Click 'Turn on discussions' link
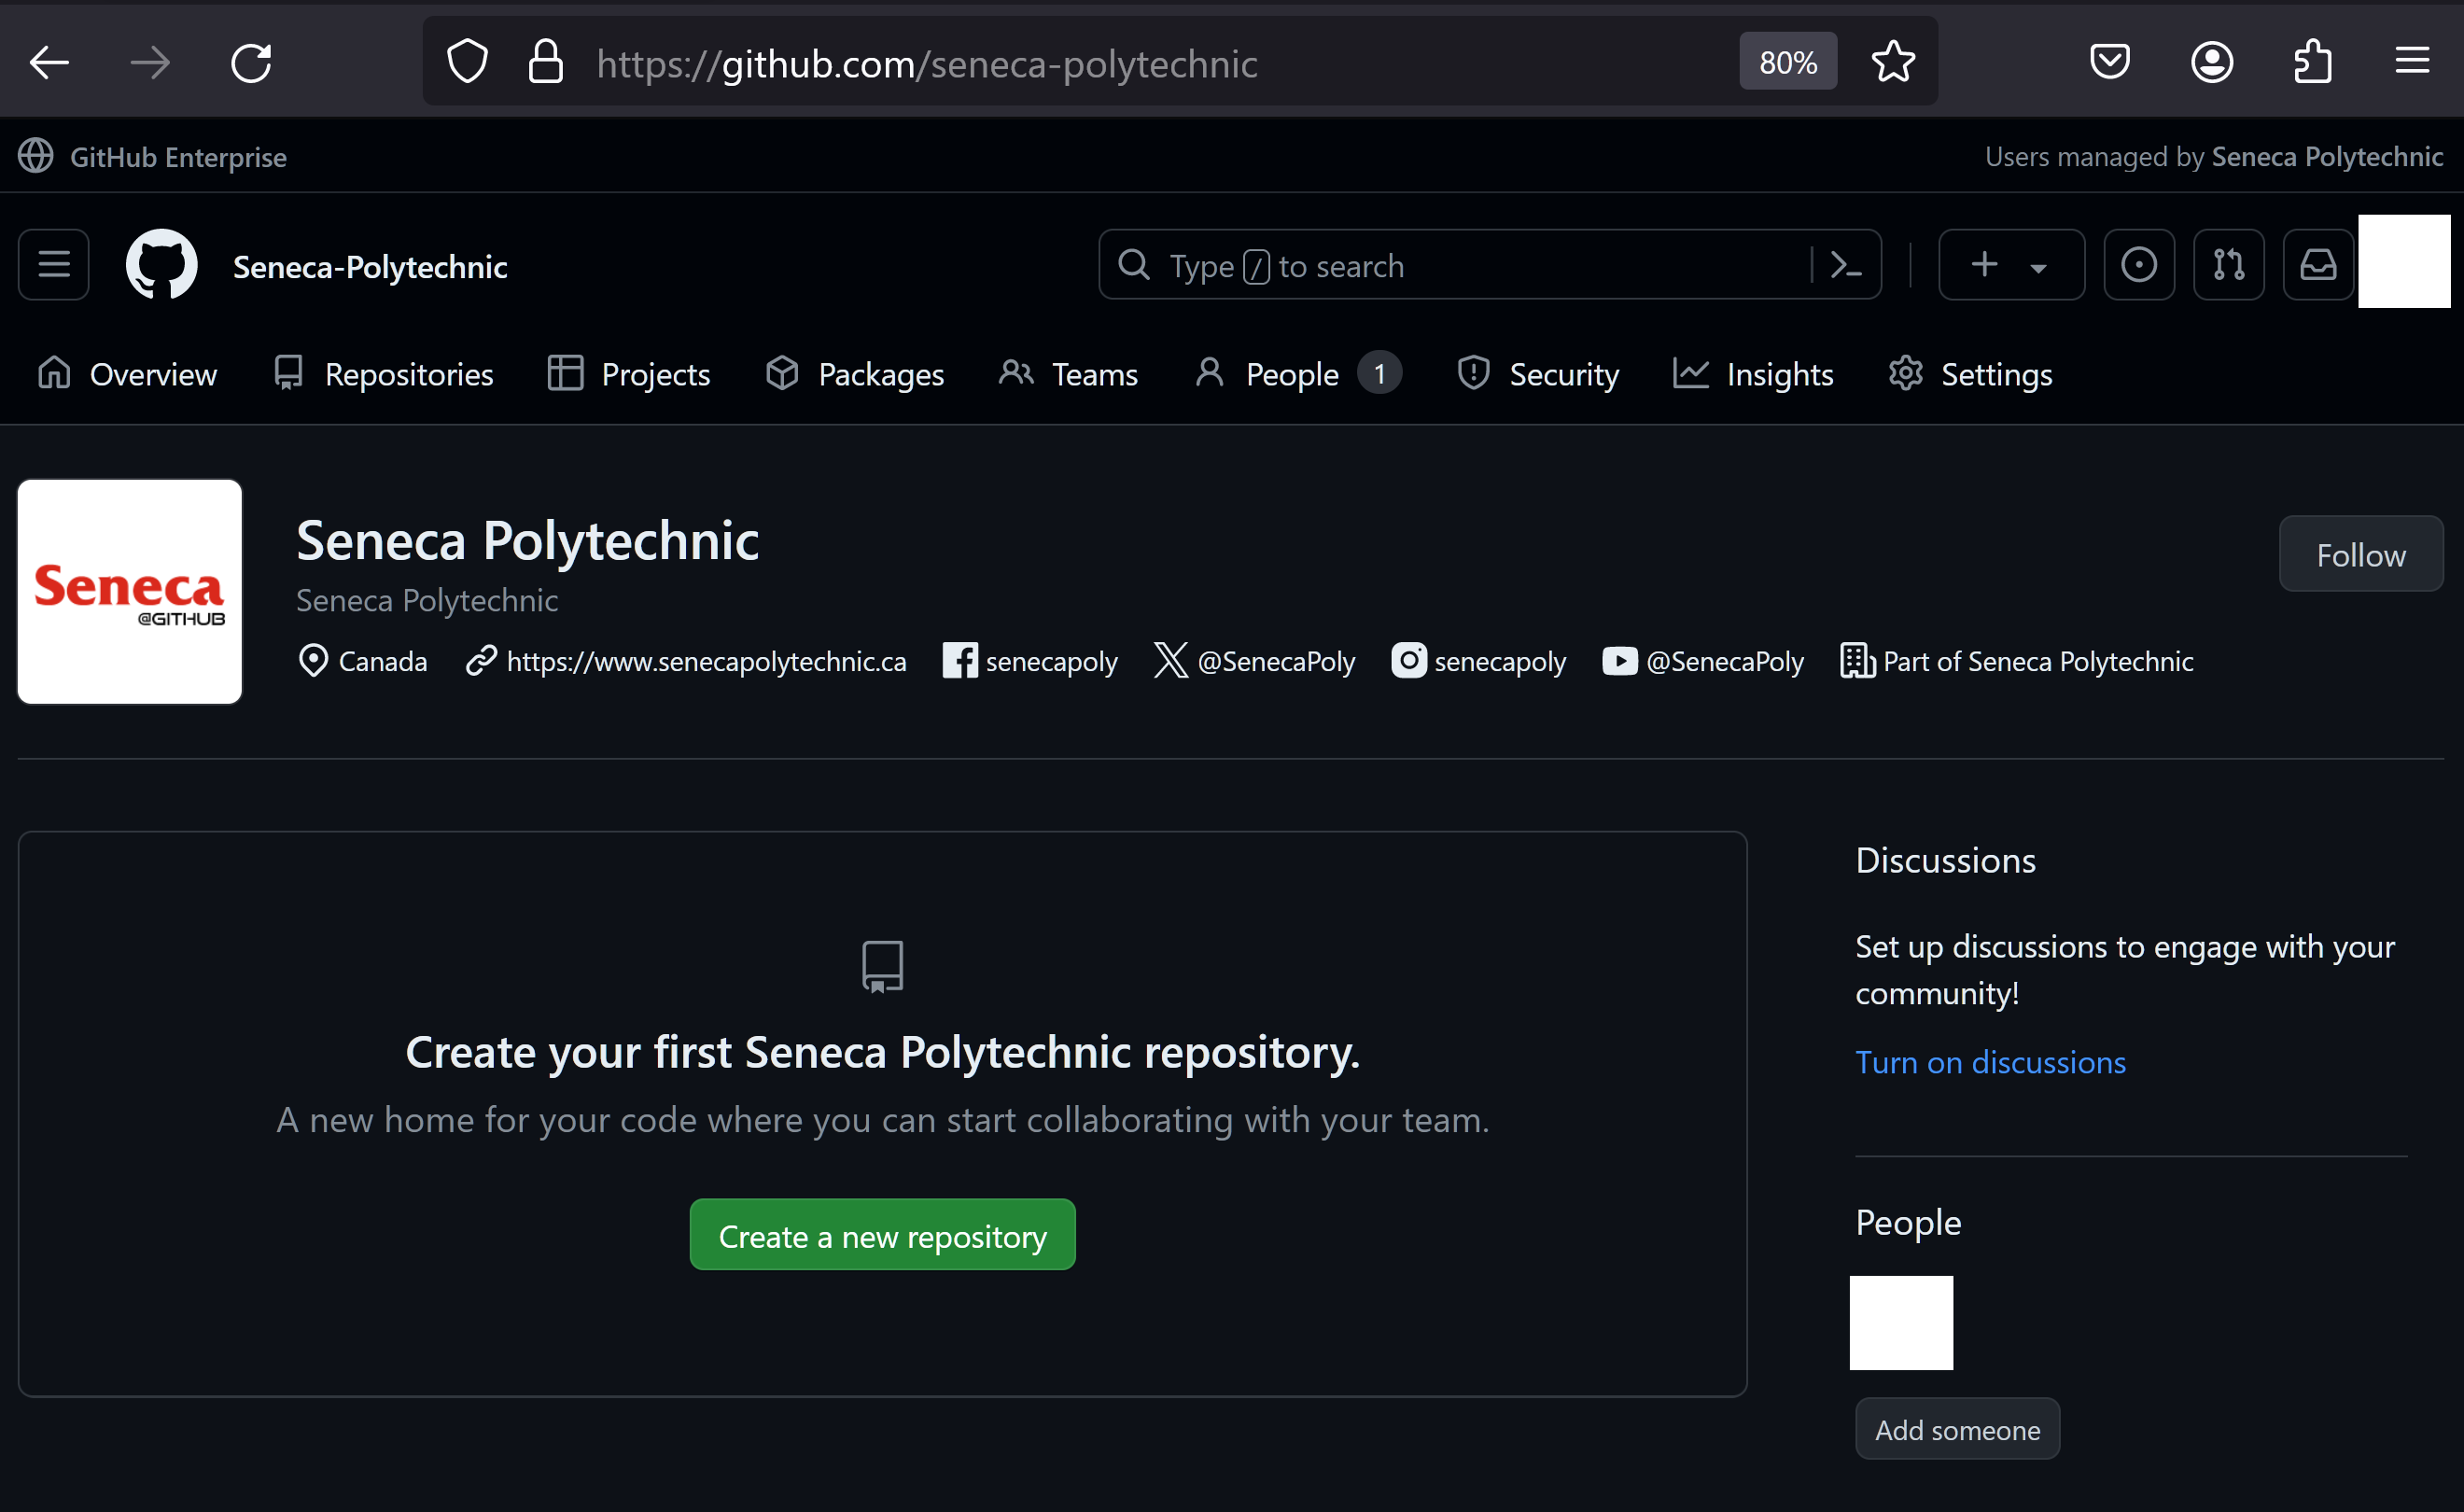Viewport: 2464px width, 1512px height. [1990, 1062]
